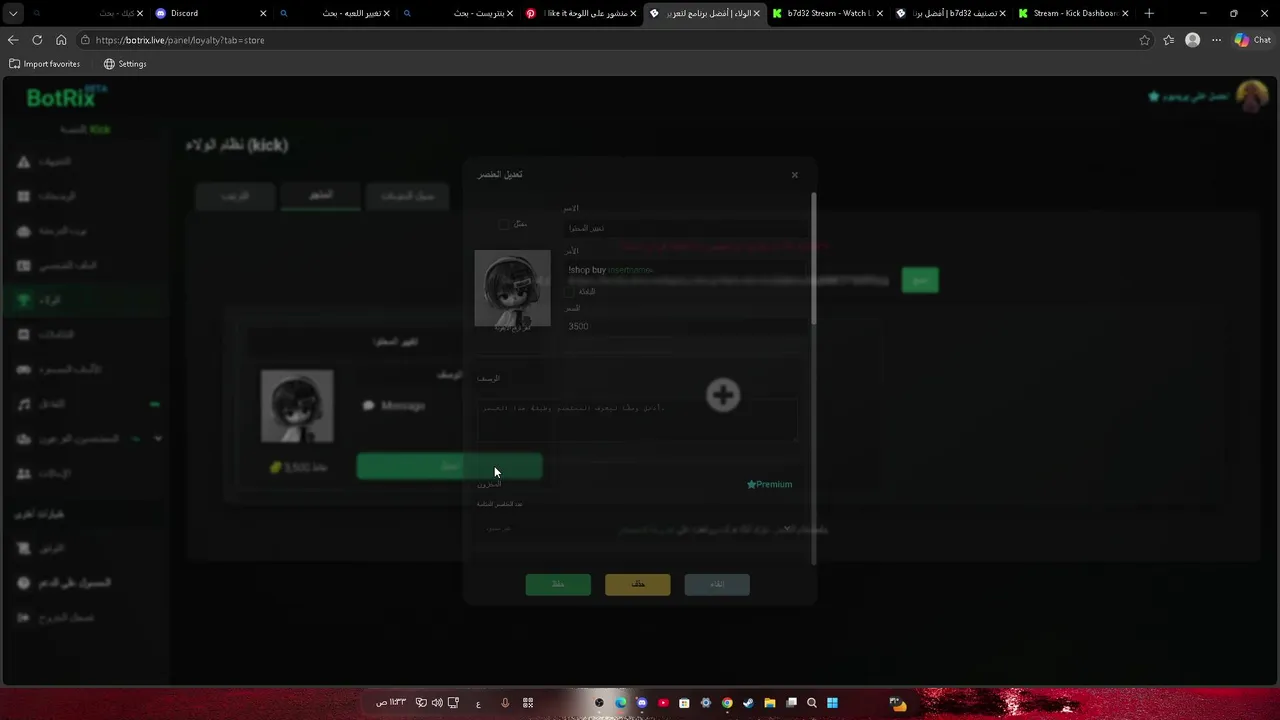
Task: Click the Windows Start button
Action: point(832,703)
